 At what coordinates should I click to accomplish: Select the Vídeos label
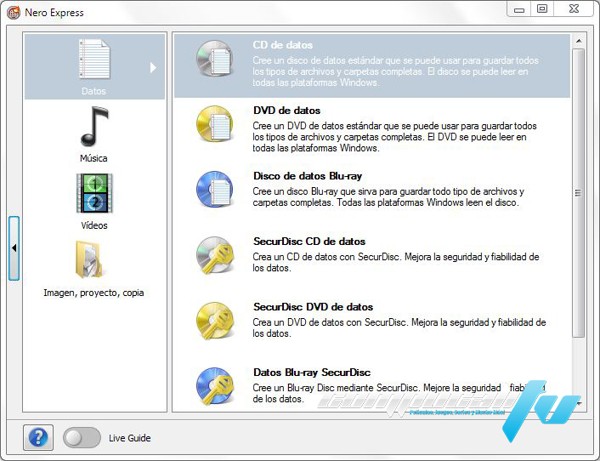[94, 225]
